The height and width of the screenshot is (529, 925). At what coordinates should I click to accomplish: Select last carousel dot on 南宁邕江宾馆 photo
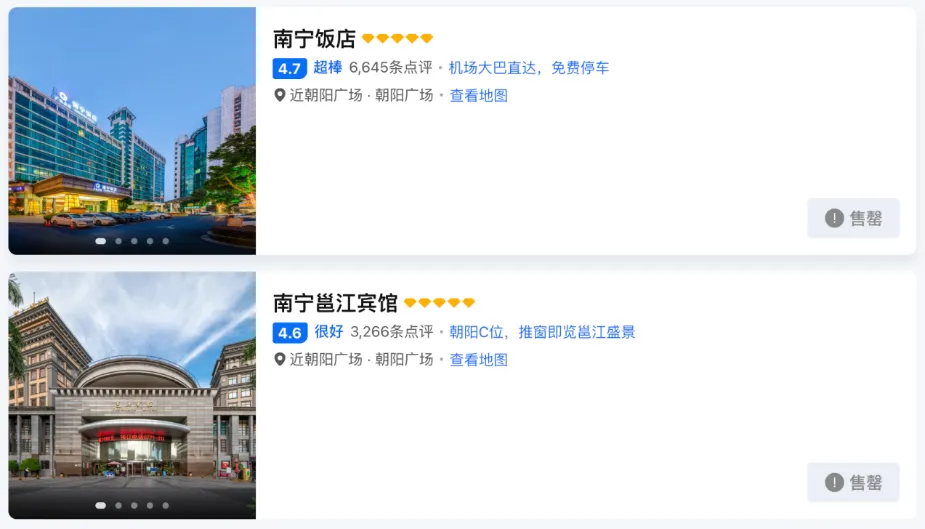pos(166,505)
